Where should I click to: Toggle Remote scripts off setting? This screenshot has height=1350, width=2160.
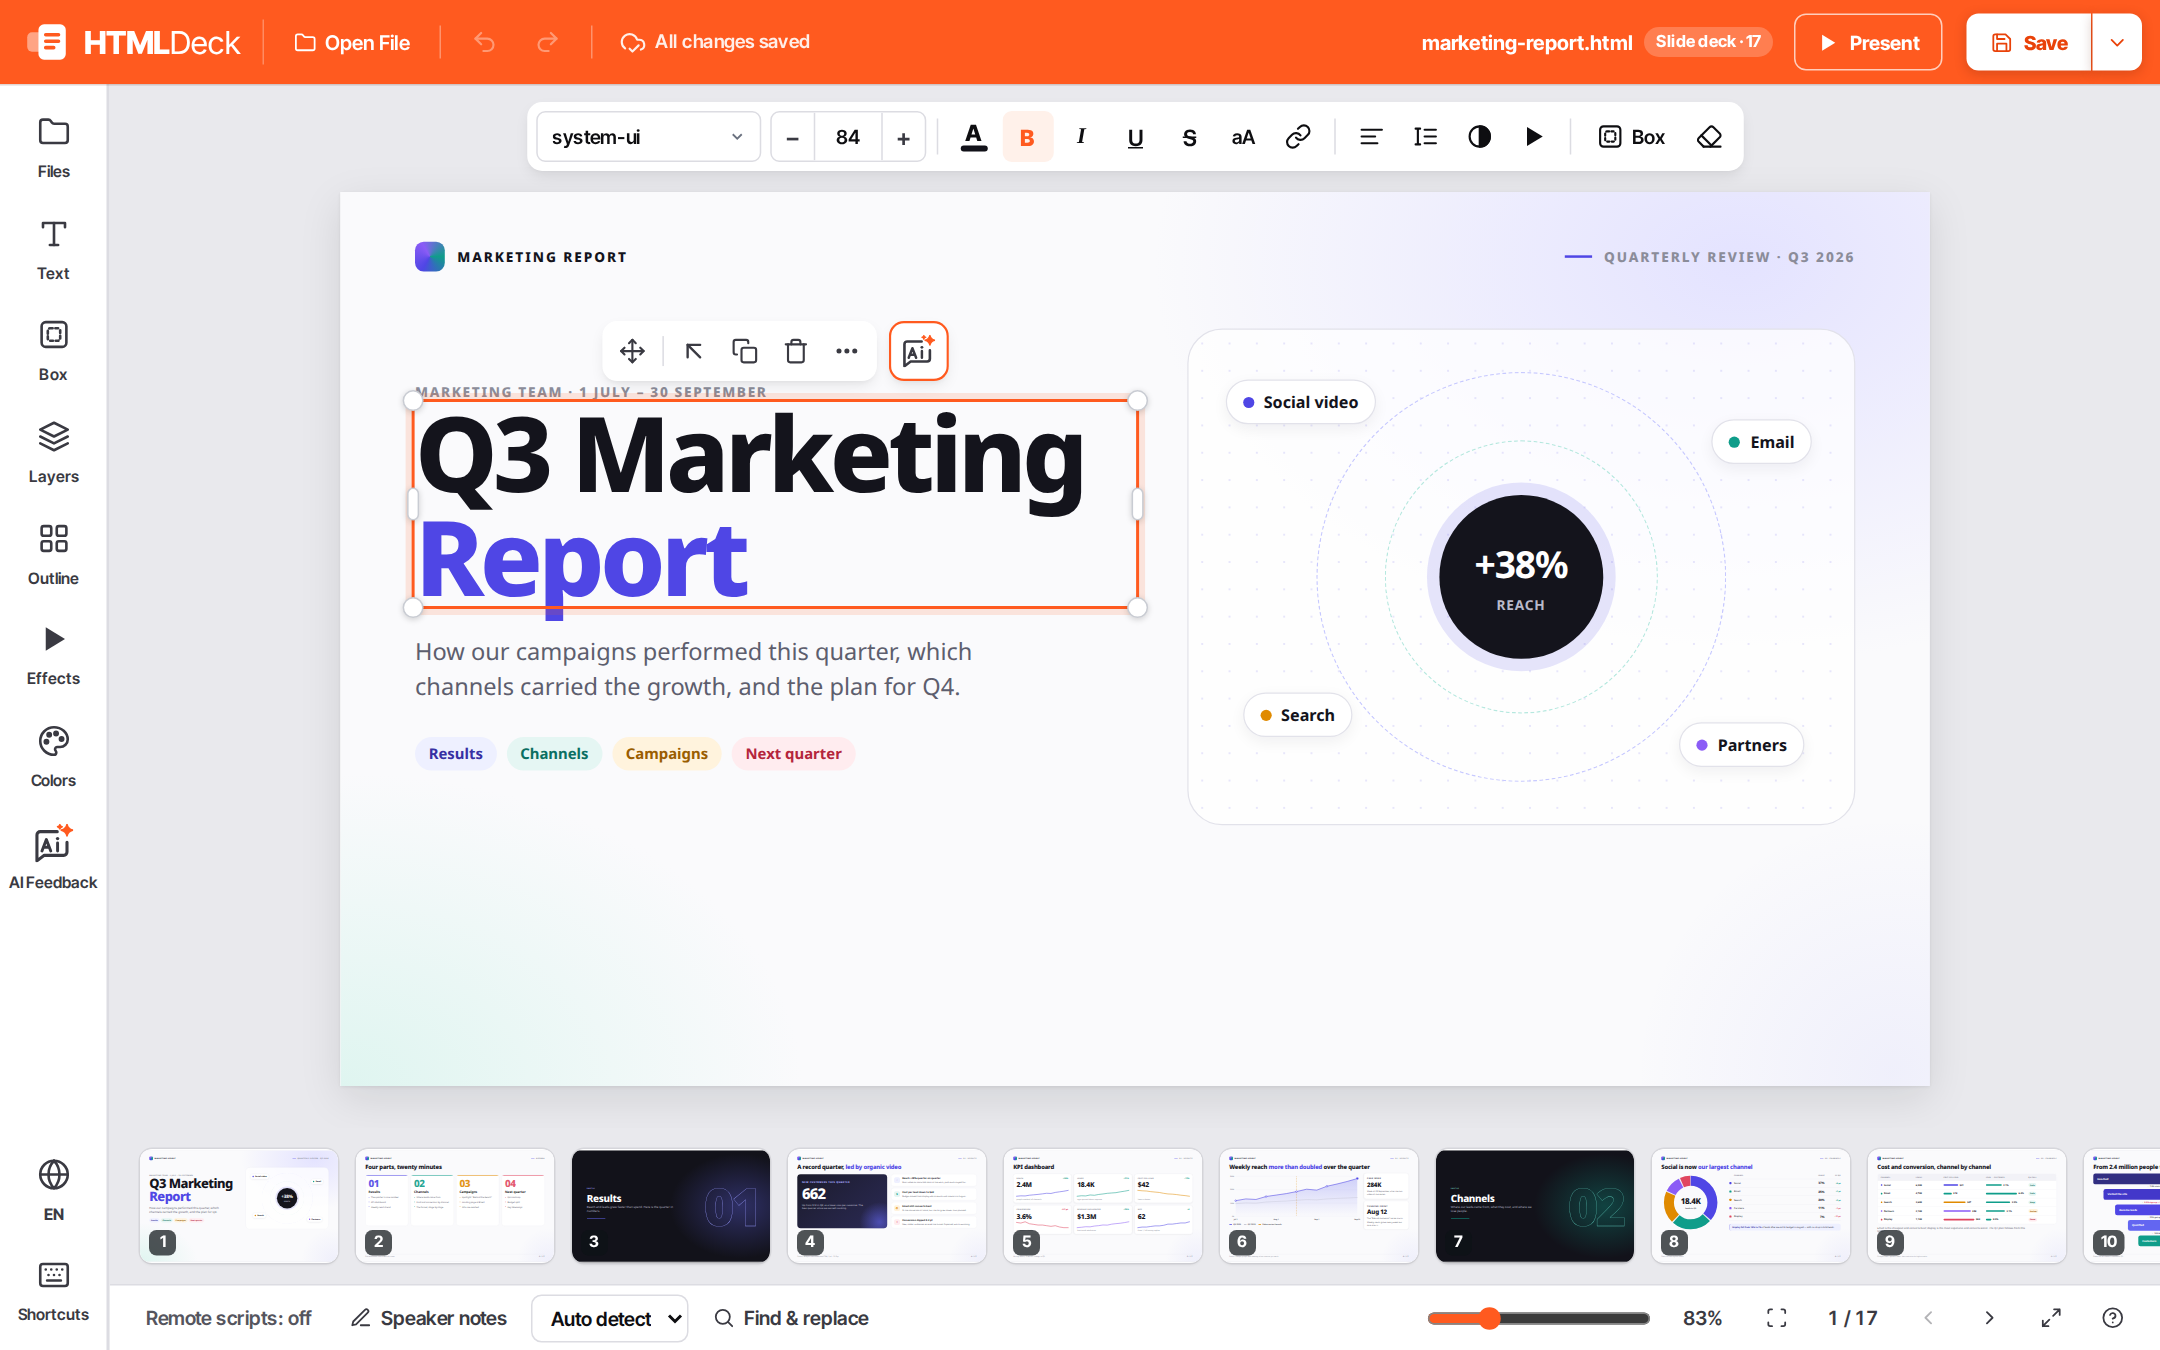tap(228, 1318)
